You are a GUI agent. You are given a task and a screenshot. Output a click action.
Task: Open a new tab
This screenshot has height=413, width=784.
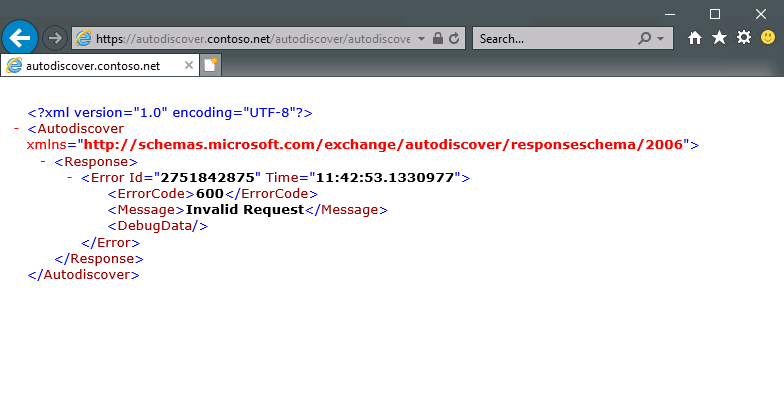210,66
